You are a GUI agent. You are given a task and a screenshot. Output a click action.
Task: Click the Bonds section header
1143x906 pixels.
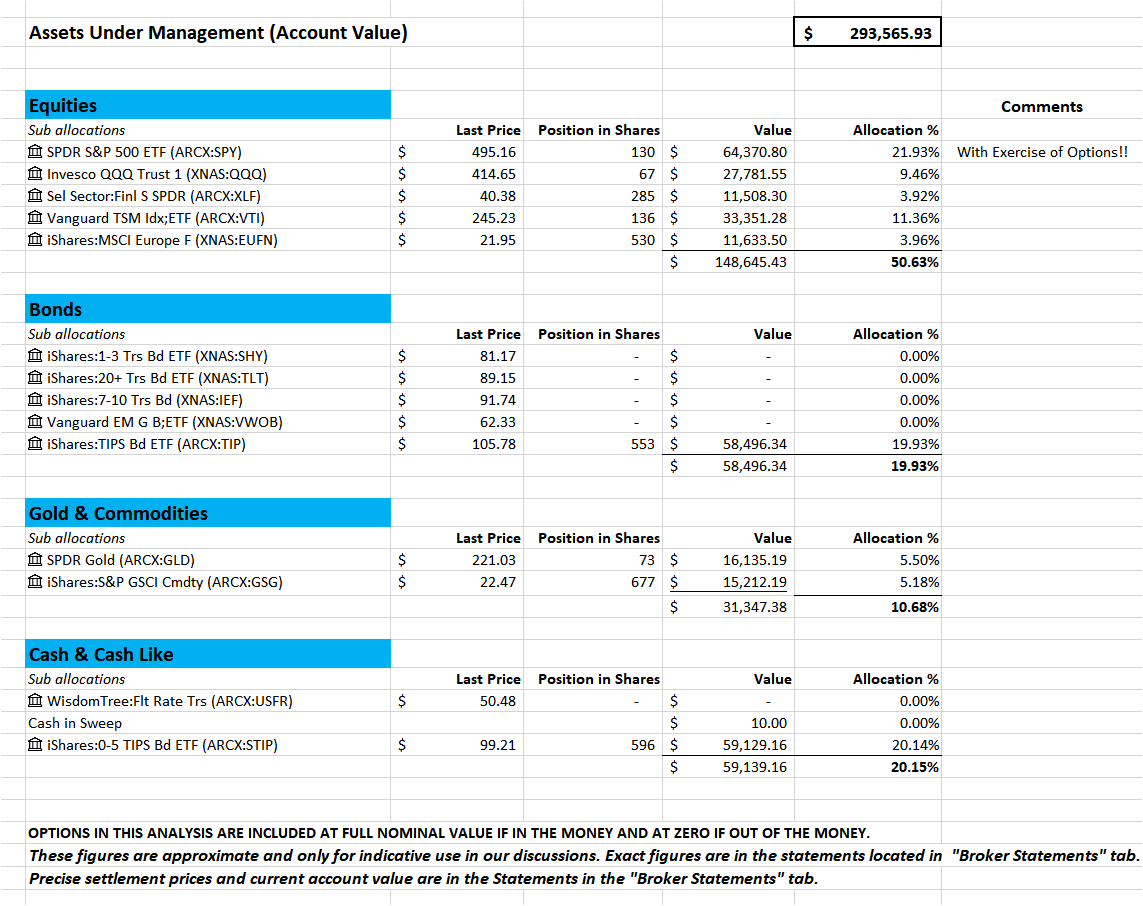[208, 309]
